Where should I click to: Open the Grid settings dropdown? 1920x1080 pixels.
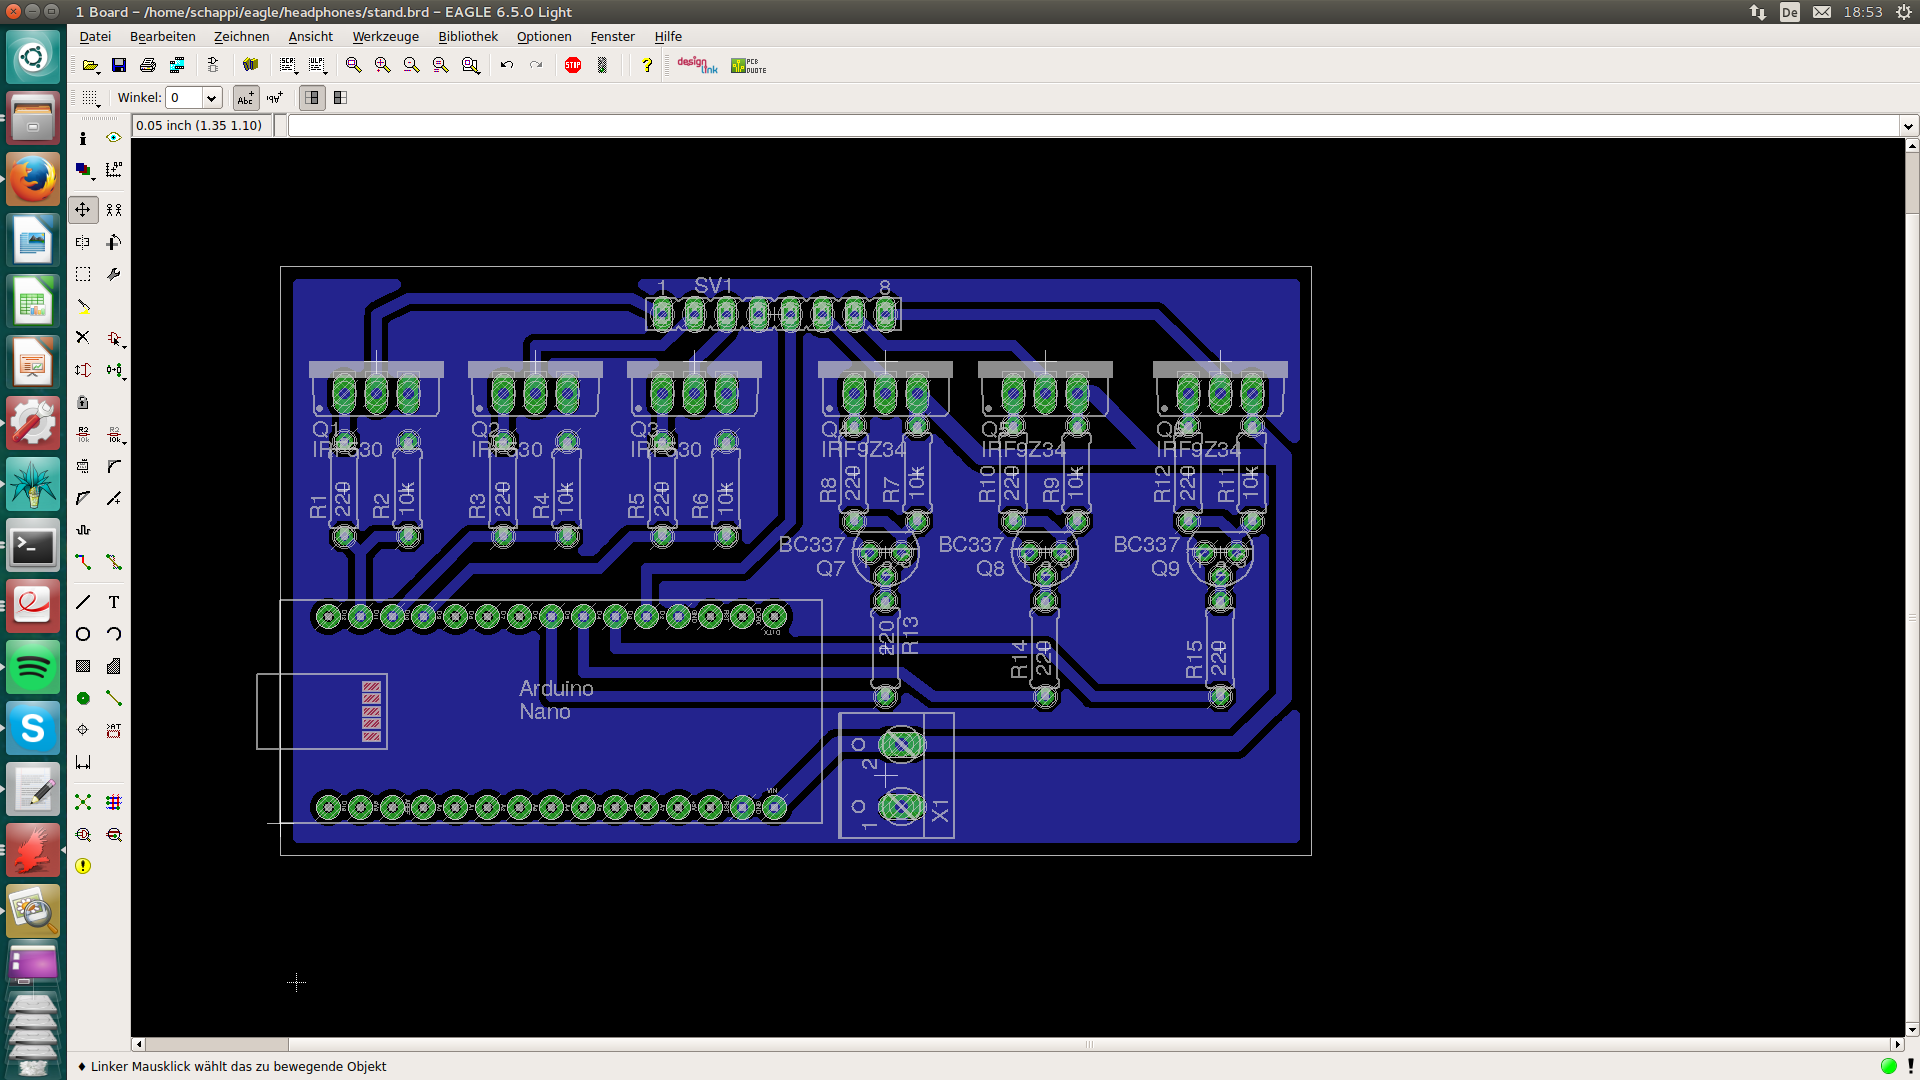pyautogui.click(x=91, y=98)
